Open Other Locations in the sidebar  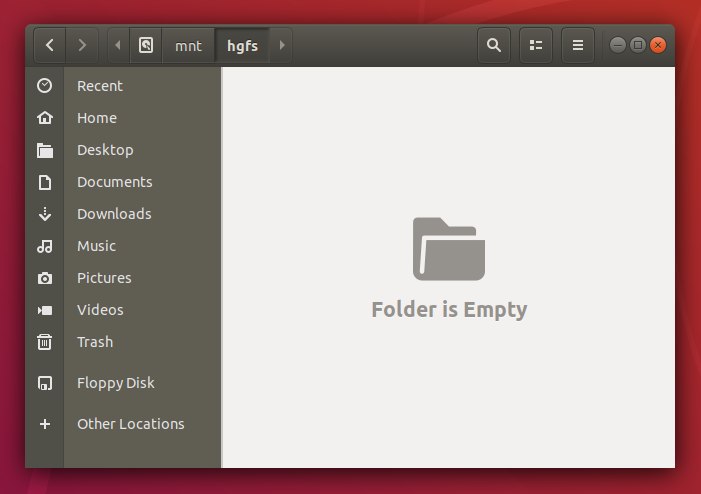(131, 424)
